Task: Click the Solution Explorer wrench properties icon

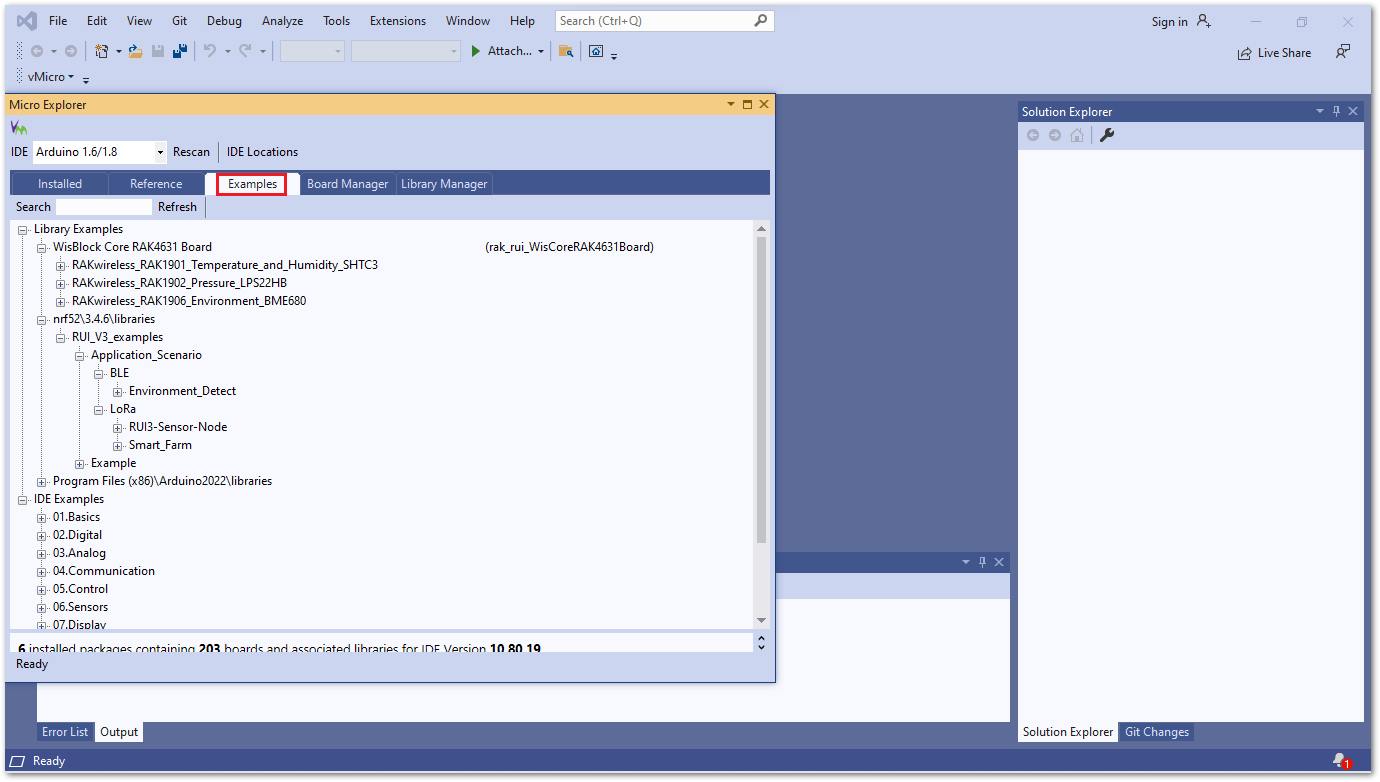Action: pos(1107,135)
